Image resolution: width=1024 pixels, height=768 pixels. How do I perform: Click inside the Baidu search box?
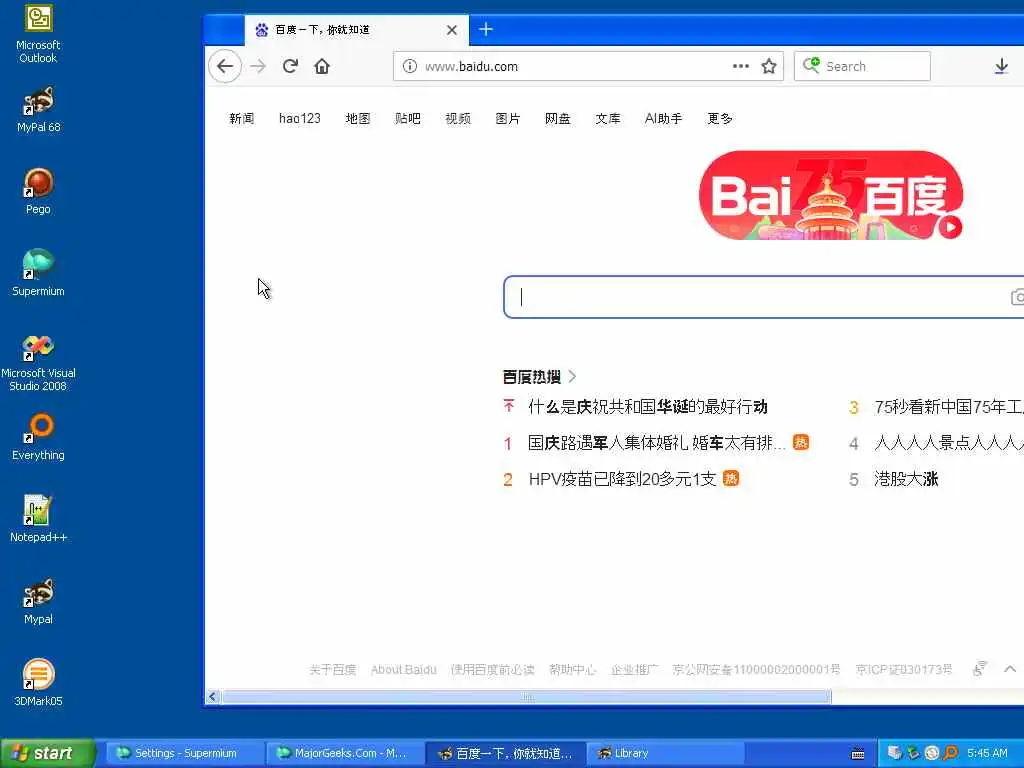(x=764, y=297)
